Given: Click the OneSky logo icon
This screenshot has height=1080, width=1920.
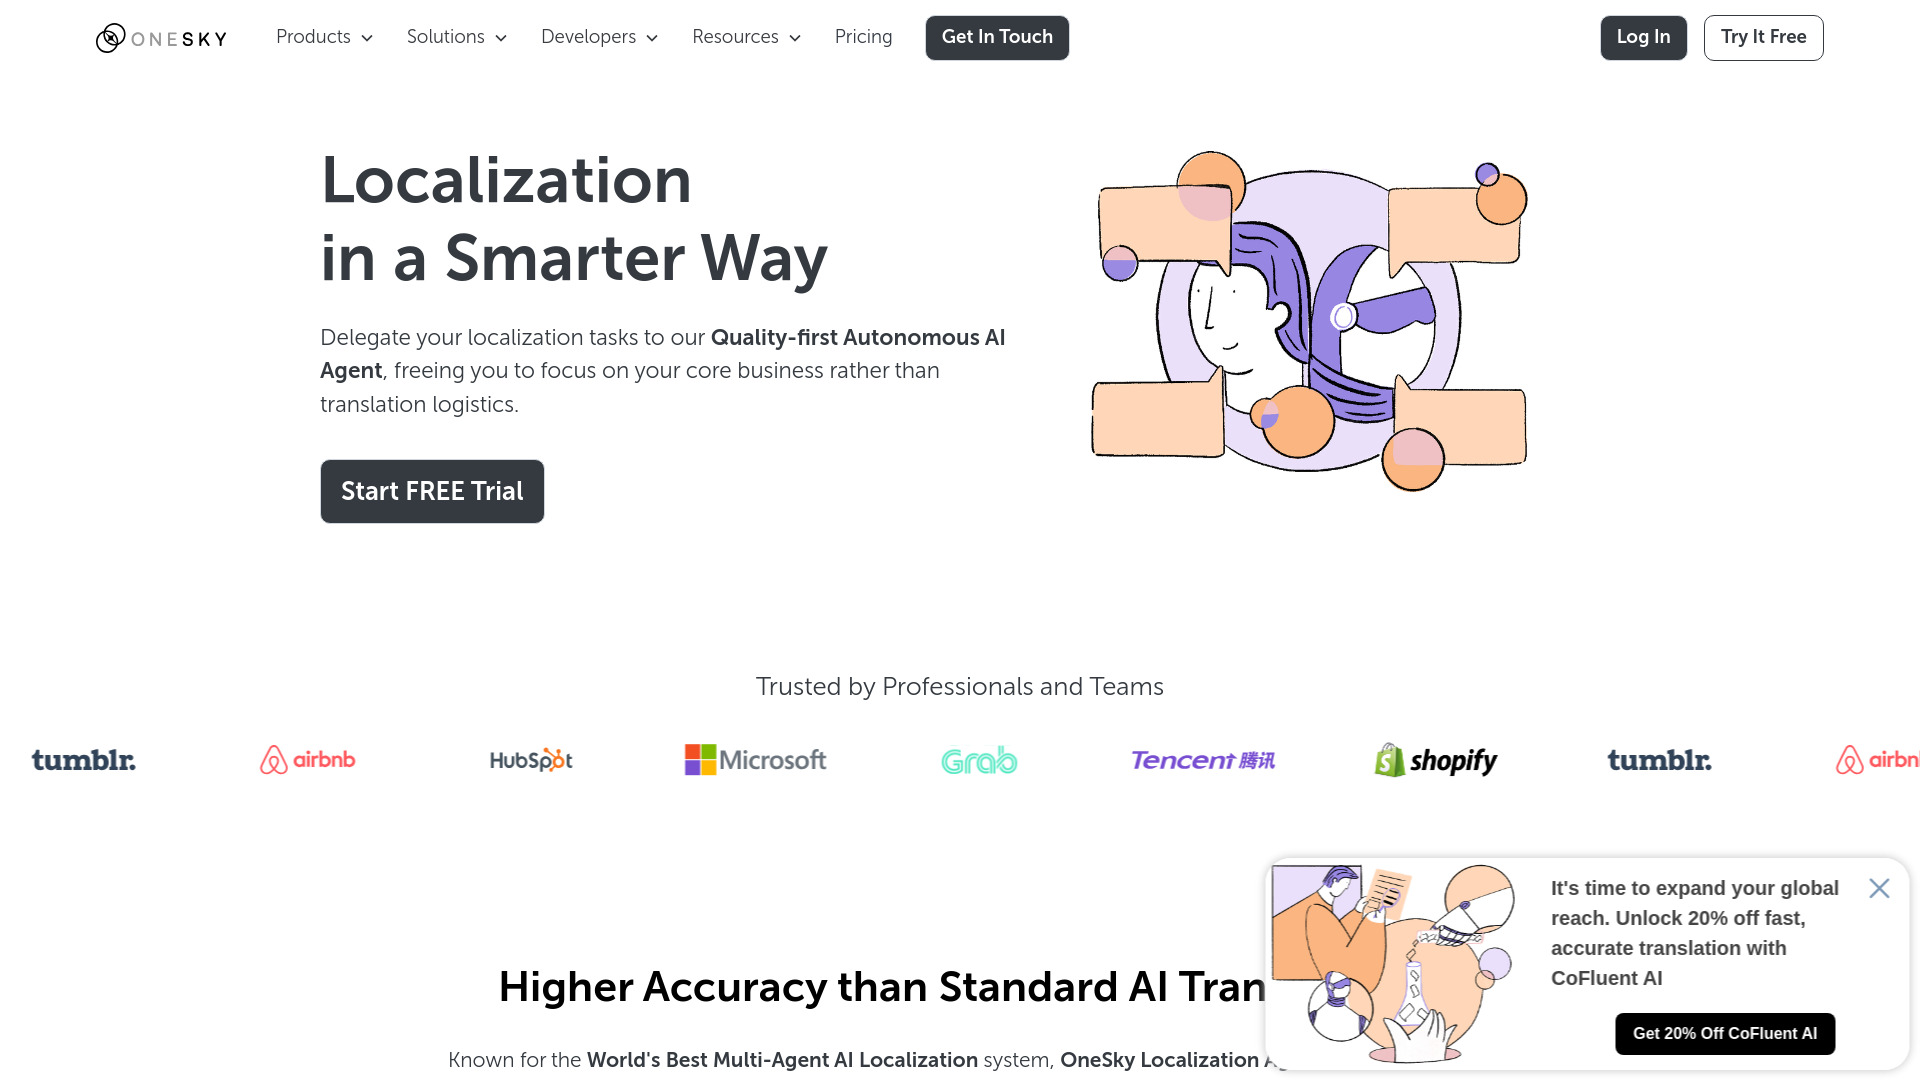Looking at the screenshot, I should coord(108,37).
